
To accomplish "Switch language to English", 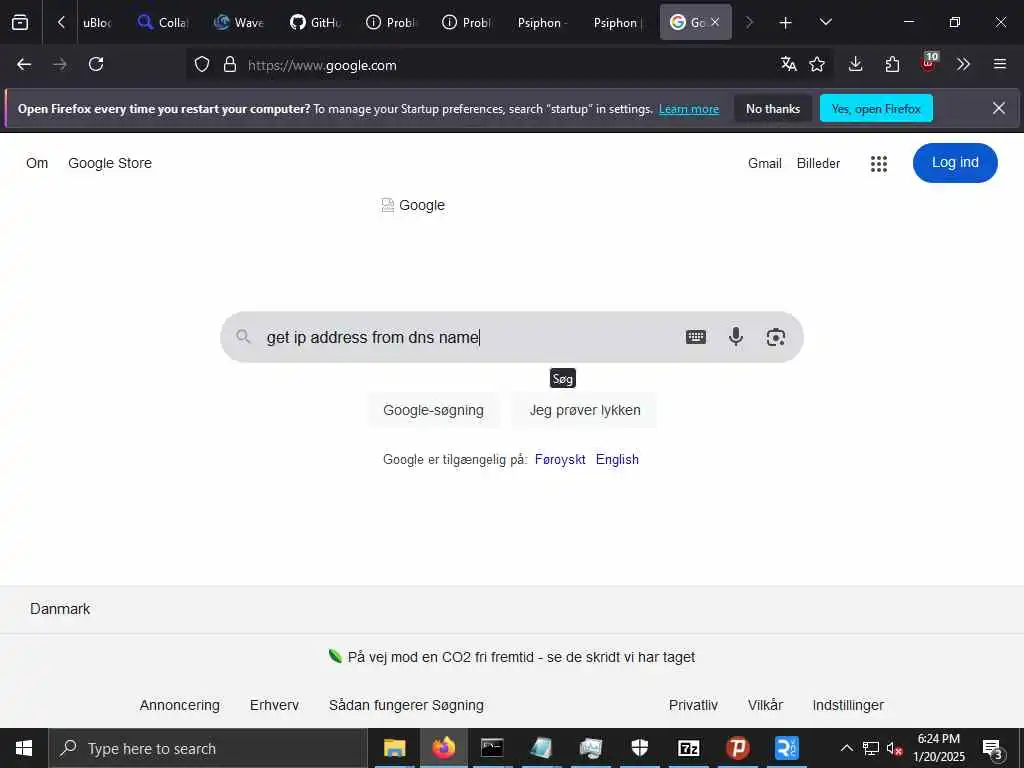I will point(617,460).
